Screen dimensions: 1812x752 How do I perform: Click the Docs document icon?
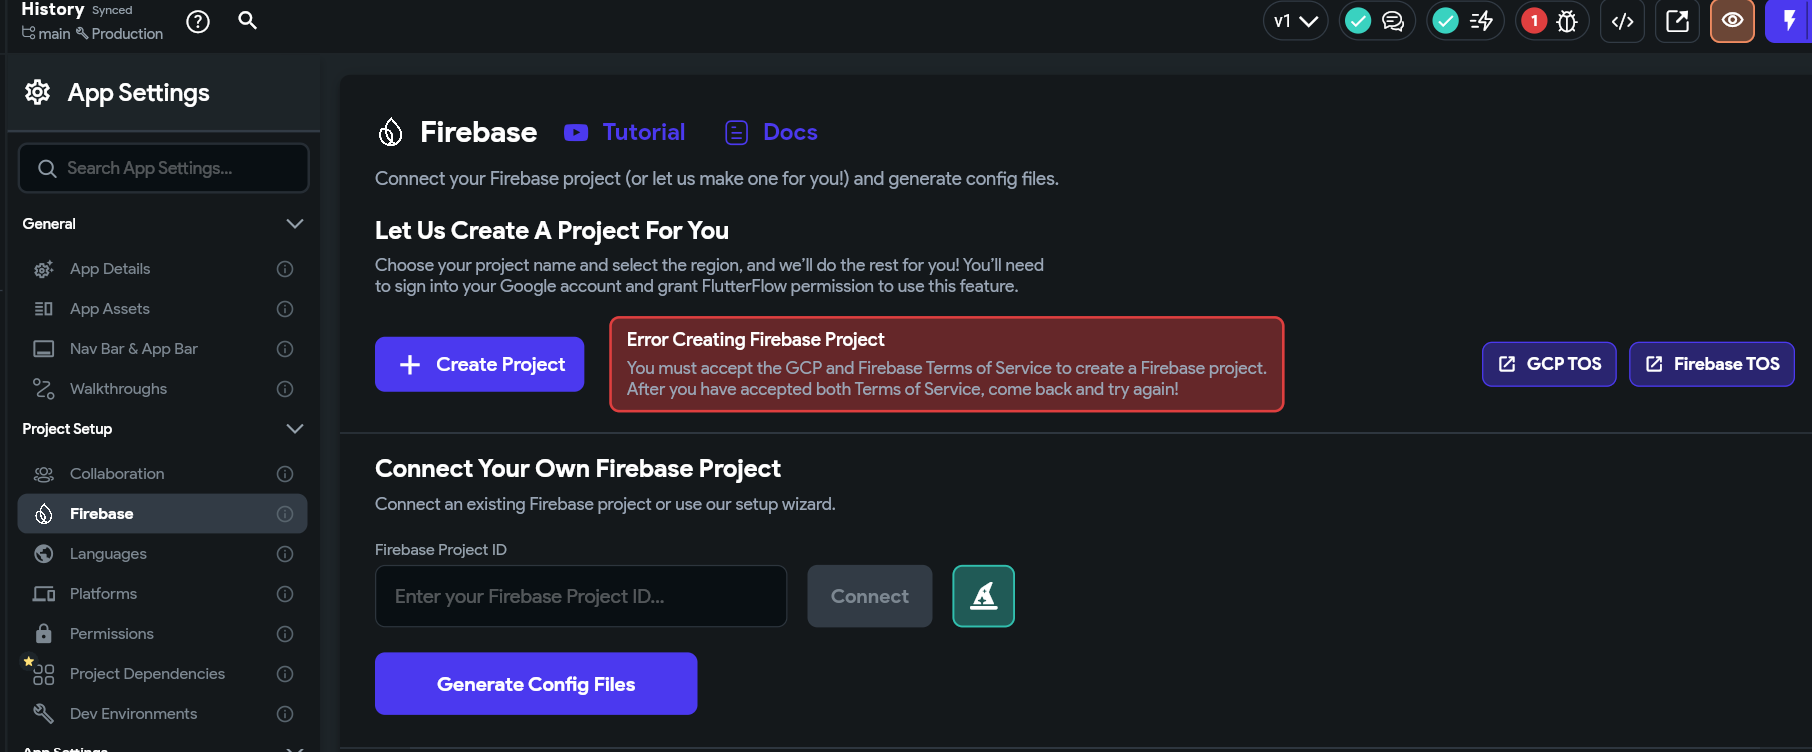coord(736,132)
